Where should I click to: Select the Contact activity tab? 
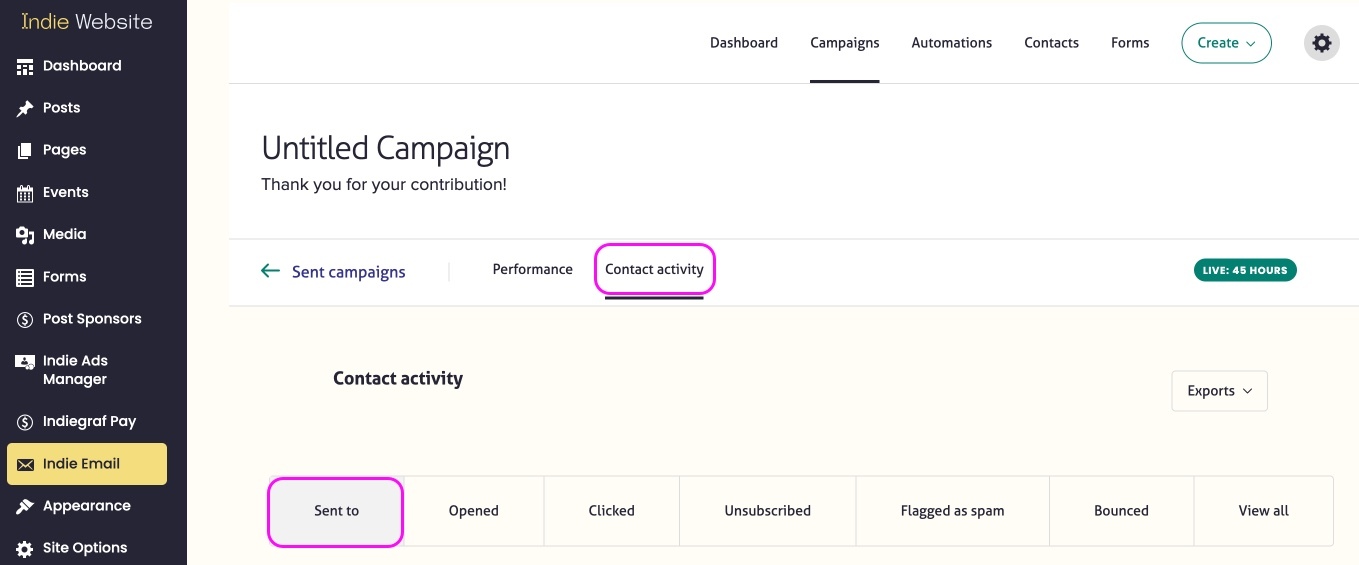click(x=654, y=270)
